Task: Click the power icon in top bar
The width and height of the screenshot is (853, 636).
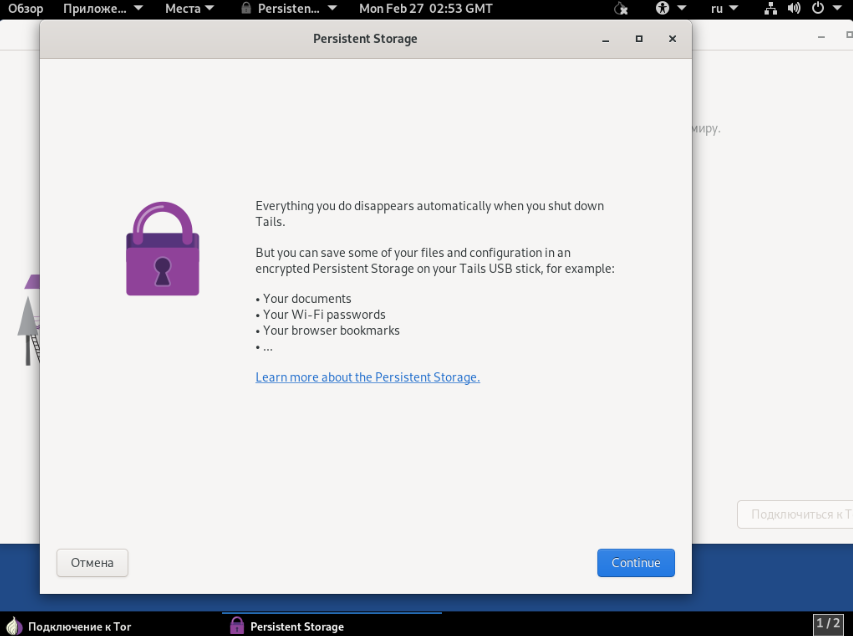Action: [x=818, y=9]
